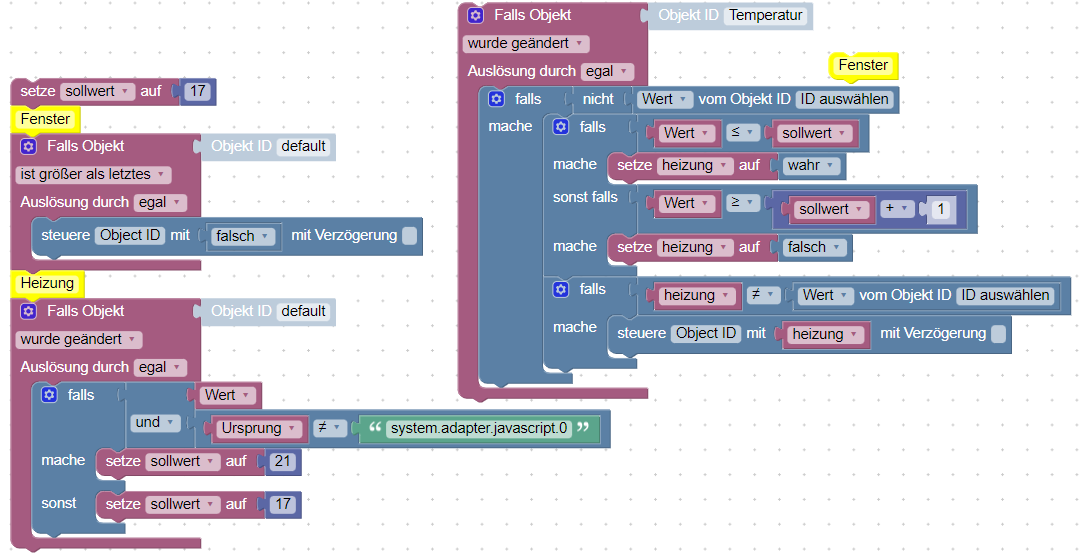
Task: Open the und logic operator dropdown
Action: 156,422
